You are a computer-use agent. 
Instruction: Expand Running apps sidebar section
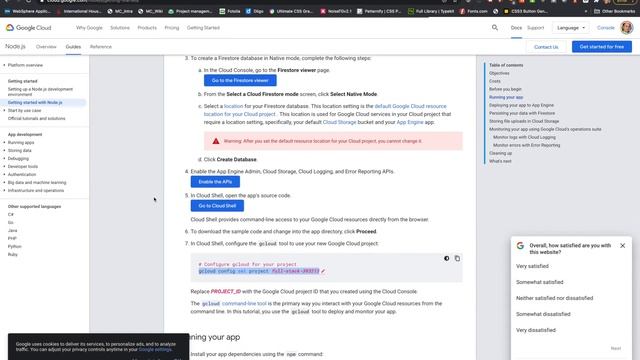click(21, 142)
